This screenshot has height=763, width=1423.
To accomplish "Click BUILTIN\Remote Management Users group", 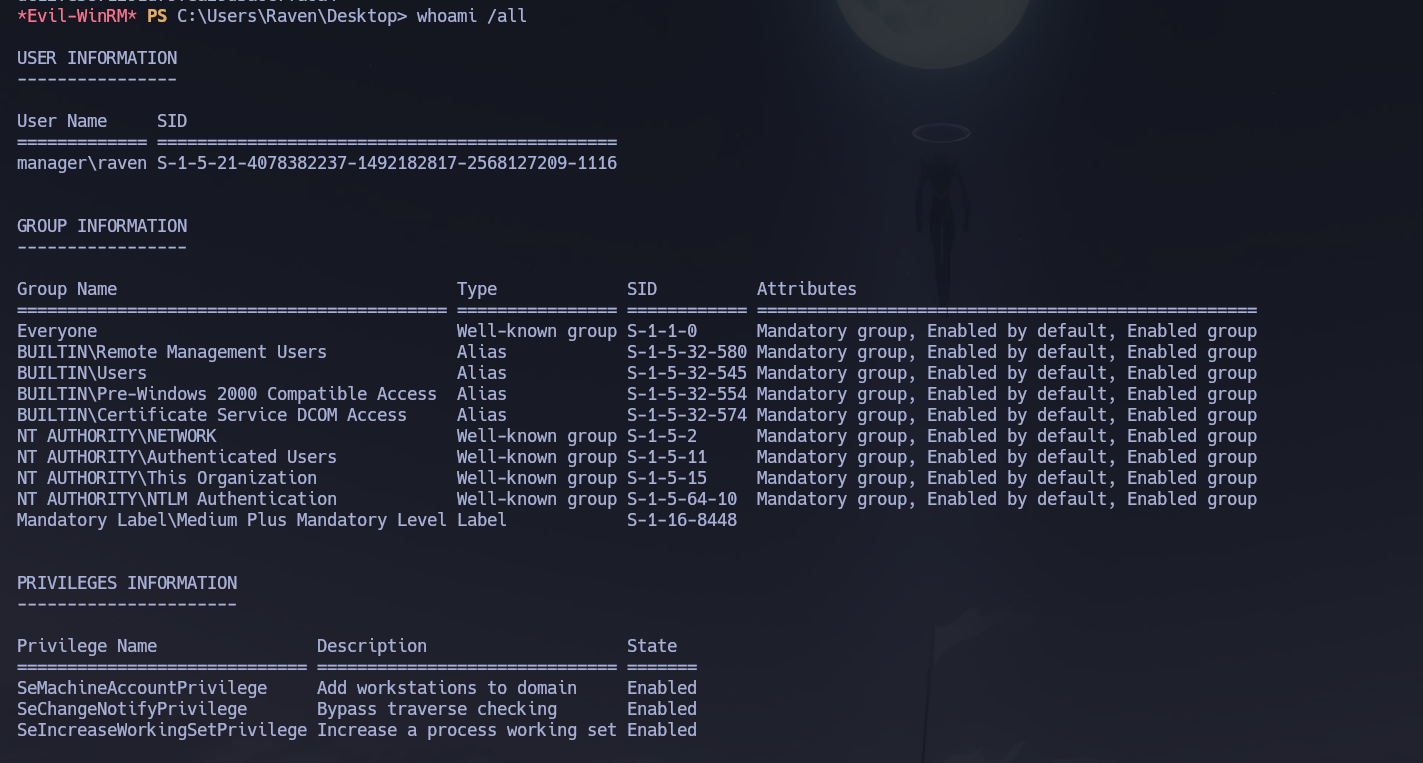I will (x=170, y=352).
